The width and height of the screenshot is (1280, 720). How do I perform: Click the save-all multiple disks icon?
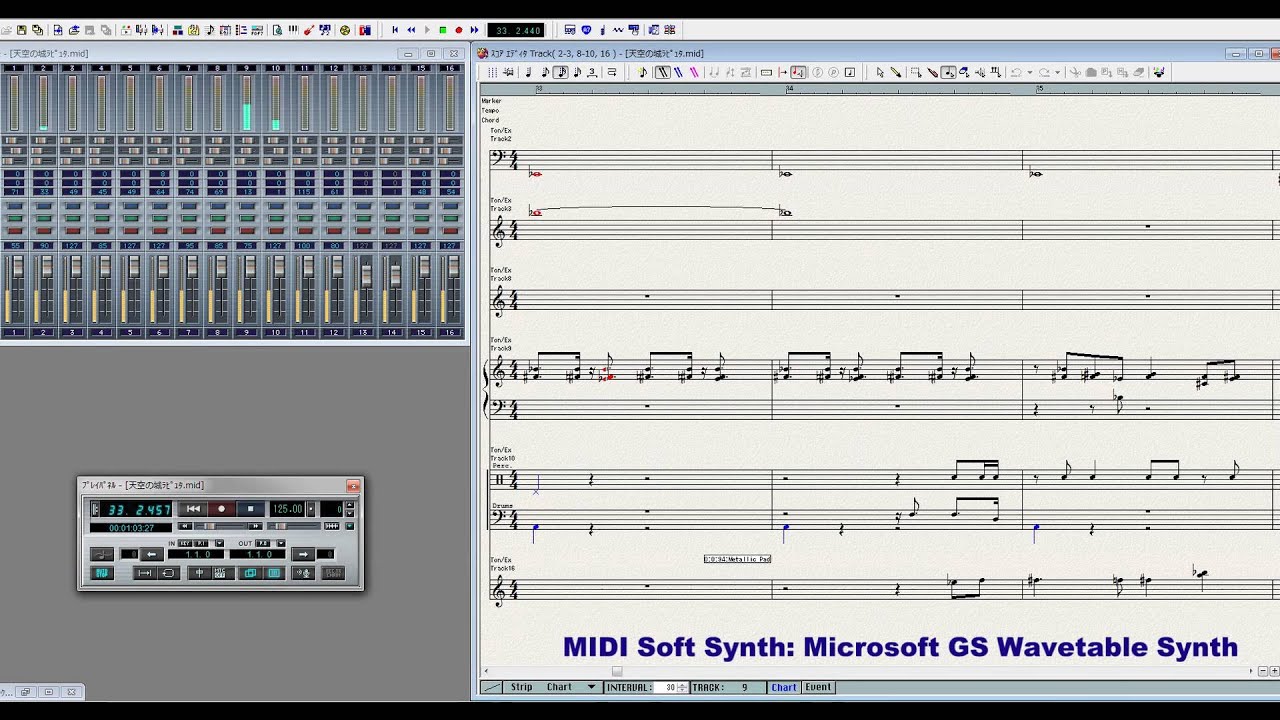[37, 30]
